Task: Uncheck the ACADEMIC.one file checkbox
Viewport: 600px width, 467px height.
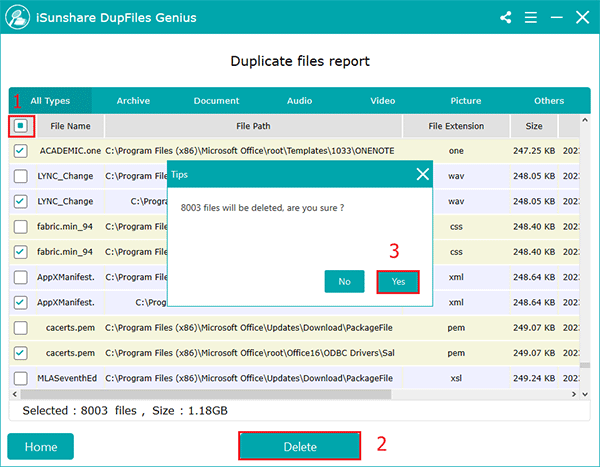Action: tap(21, 151)
